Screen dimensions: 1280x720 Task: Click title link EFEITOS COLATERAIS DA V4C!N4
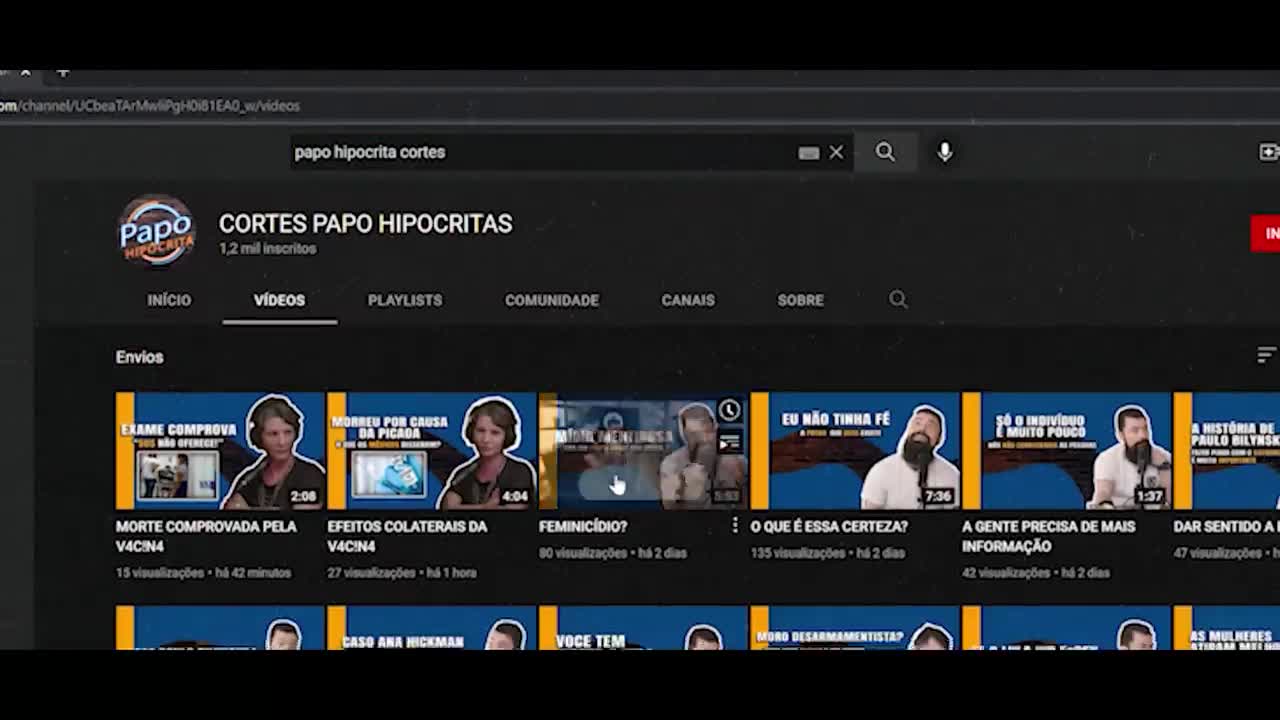tap(407, 536)
